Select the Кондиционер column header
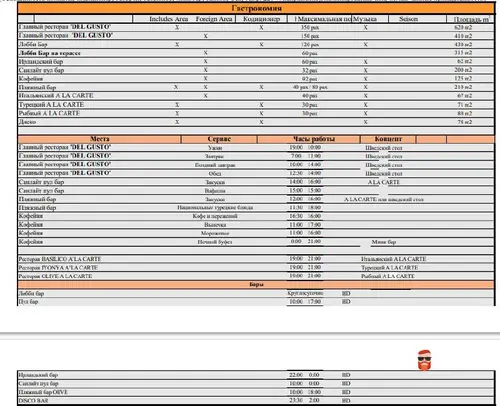Screen dimensions: 500x406 coord(261,19)
